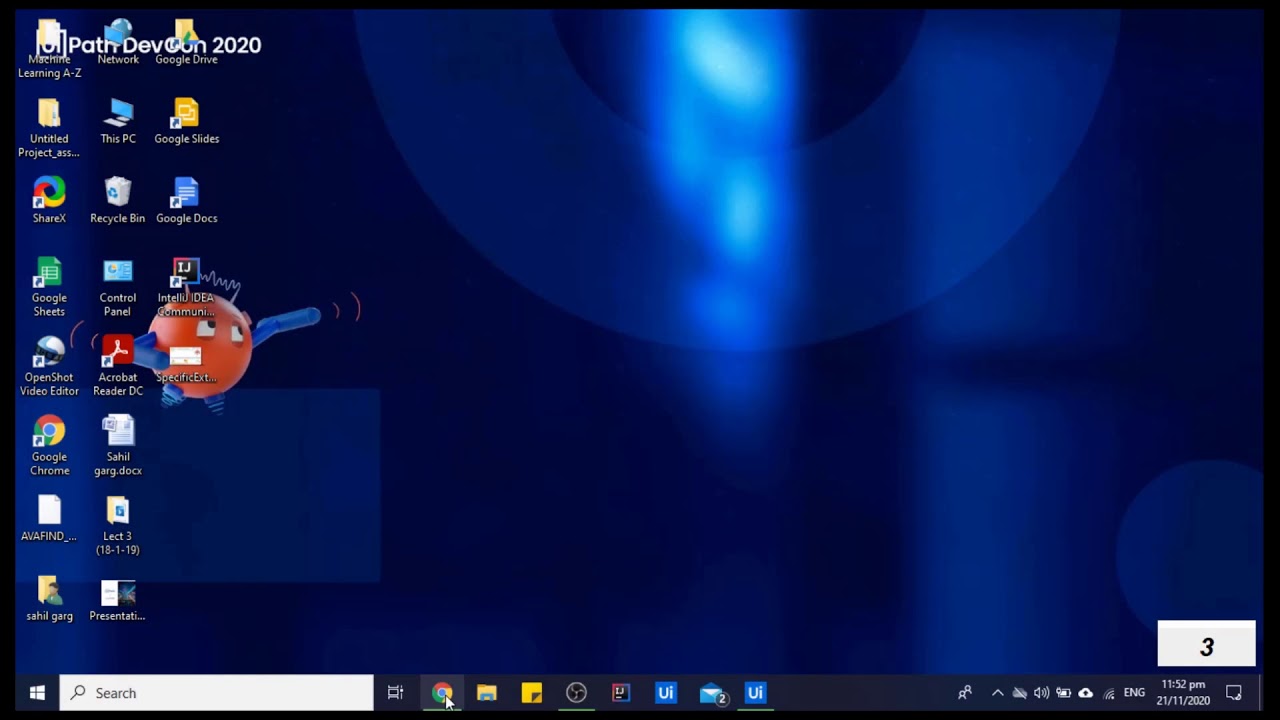Image resolution: width=1280 pixels, height=720 pixels.
Task: Select the Untitled Project folder on desktop
Action: click(x=49, y=129)
